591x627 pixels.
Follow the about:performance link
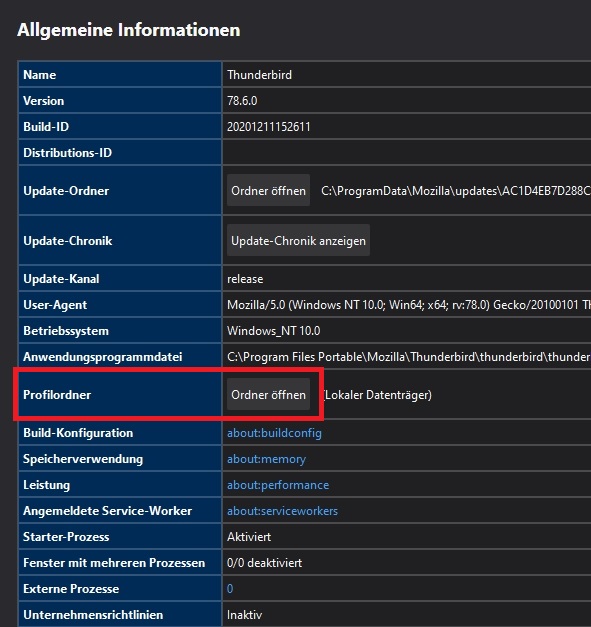(x=278, y=485)
